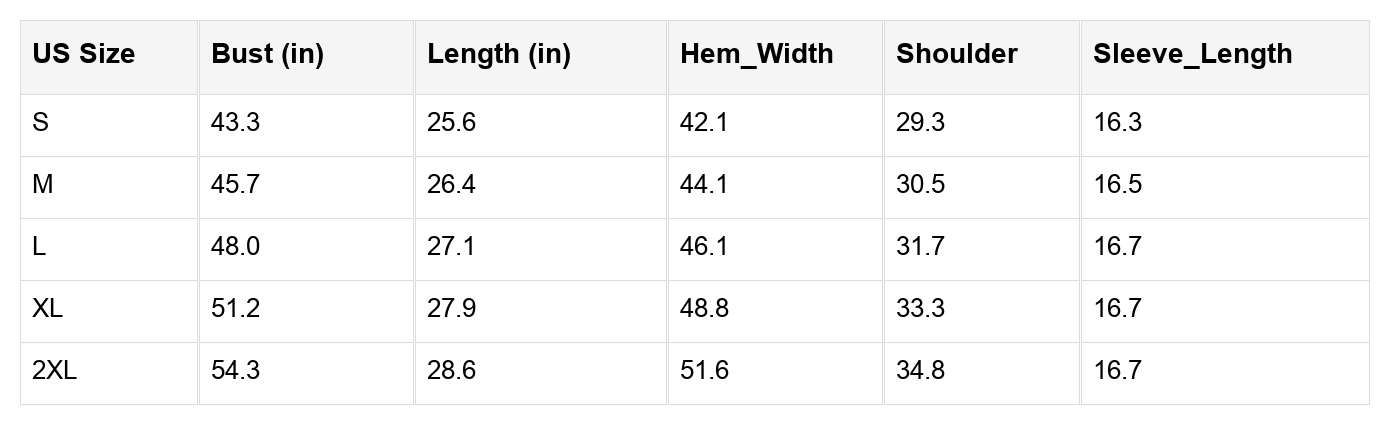1389x424 pixels.
Task: Select shoulder value 33.3 in XL row
Action: tap(920, 309)
